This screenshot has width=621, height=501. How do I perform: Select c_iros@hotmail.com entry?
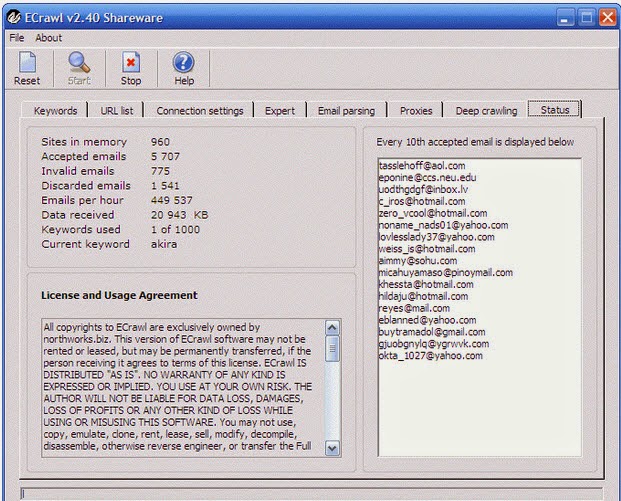point(422,201)
